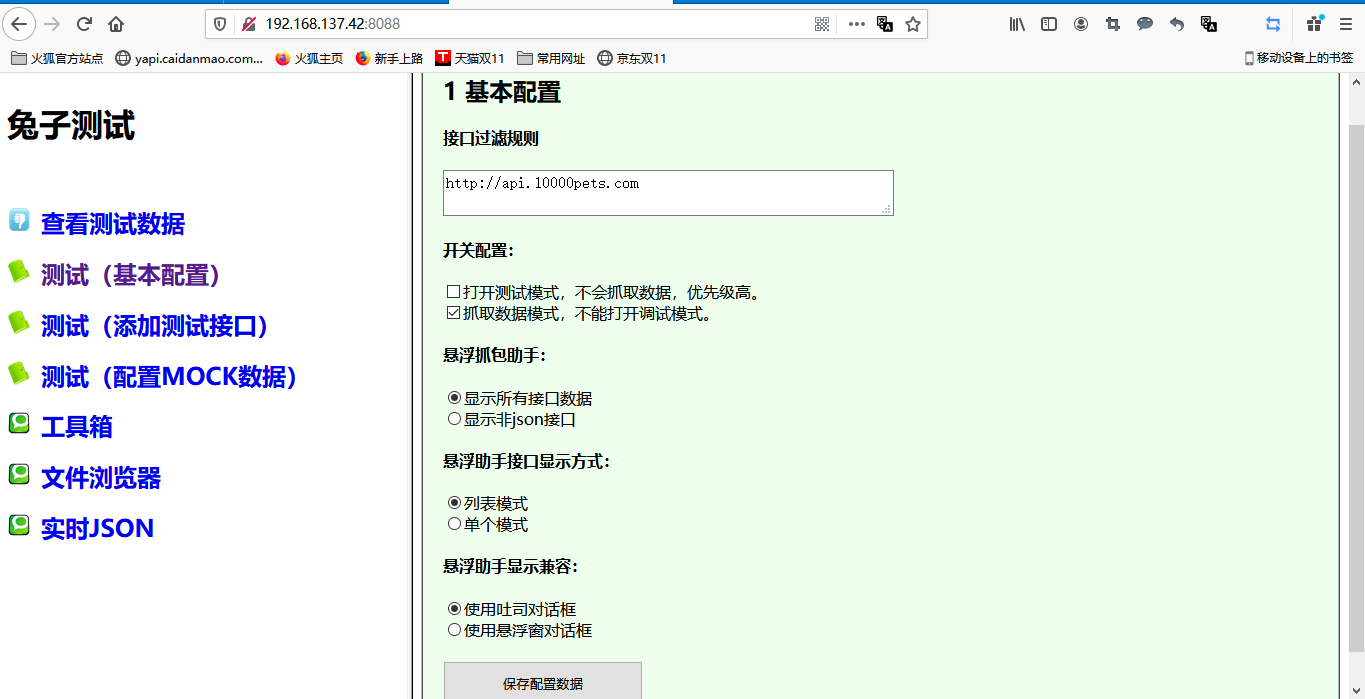Image resolution: width=1365 pixels, height=699 pixels.
Task: Click the insecure connection padlock icon
Action: [248, 24]
